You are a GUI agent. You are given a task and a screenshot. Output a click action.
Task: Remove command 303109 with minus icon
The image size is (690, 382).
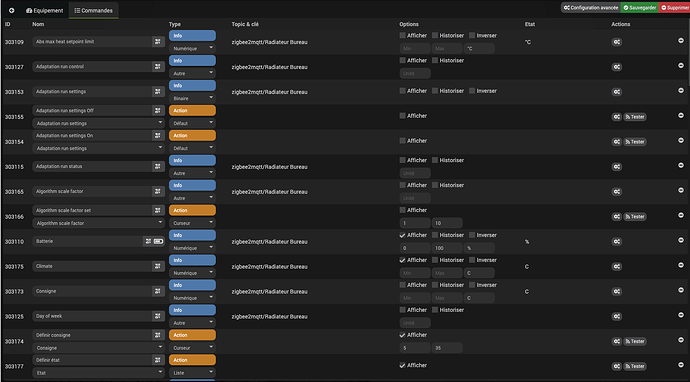tap(681, 40)
